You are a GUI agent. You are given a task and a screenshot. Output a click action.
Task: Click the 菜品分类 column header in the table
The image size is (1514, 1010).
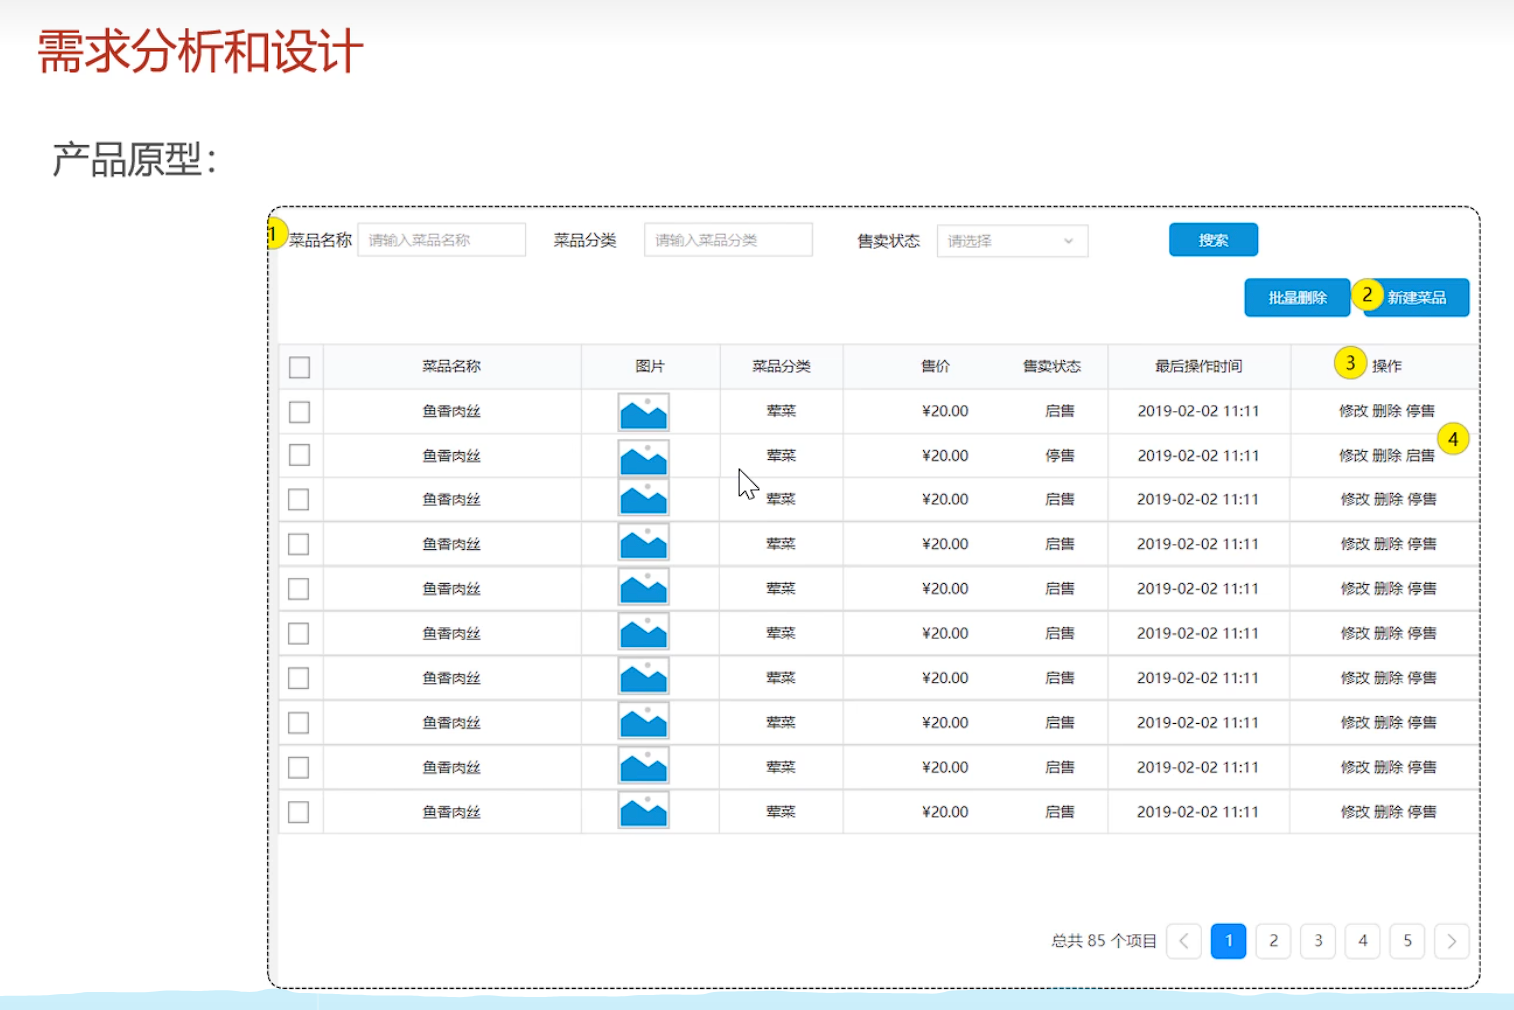[x=781, y=366]
